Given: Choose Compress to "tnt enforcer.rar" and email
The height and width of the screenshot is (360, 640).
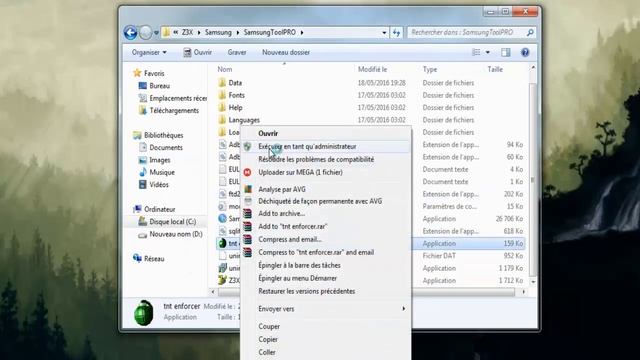Looking at the screenshot, I should 326,252.
